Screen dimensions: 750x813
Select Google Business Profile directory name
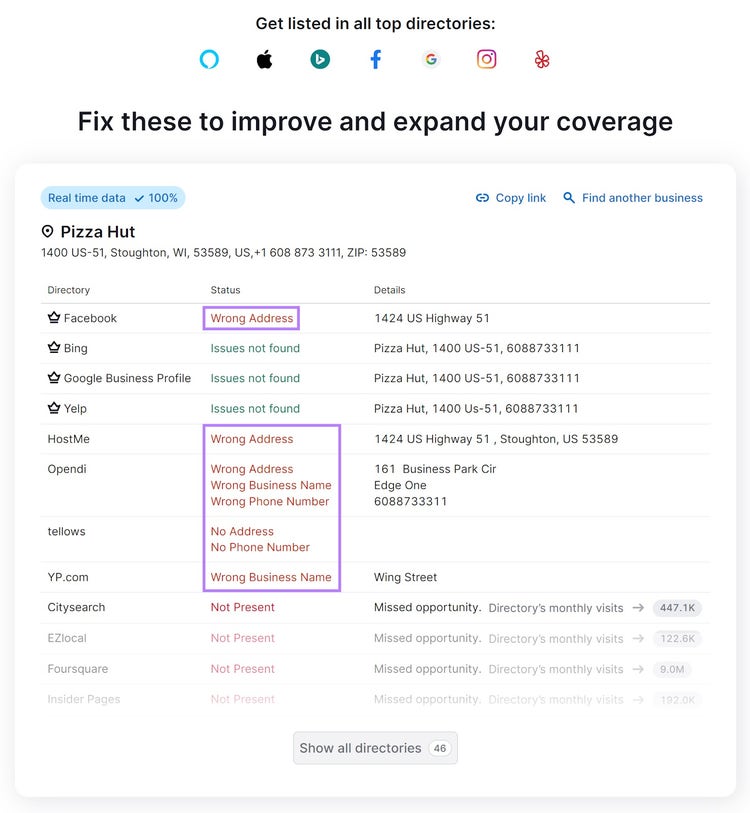pyautogui.click(x=127, y=378)
